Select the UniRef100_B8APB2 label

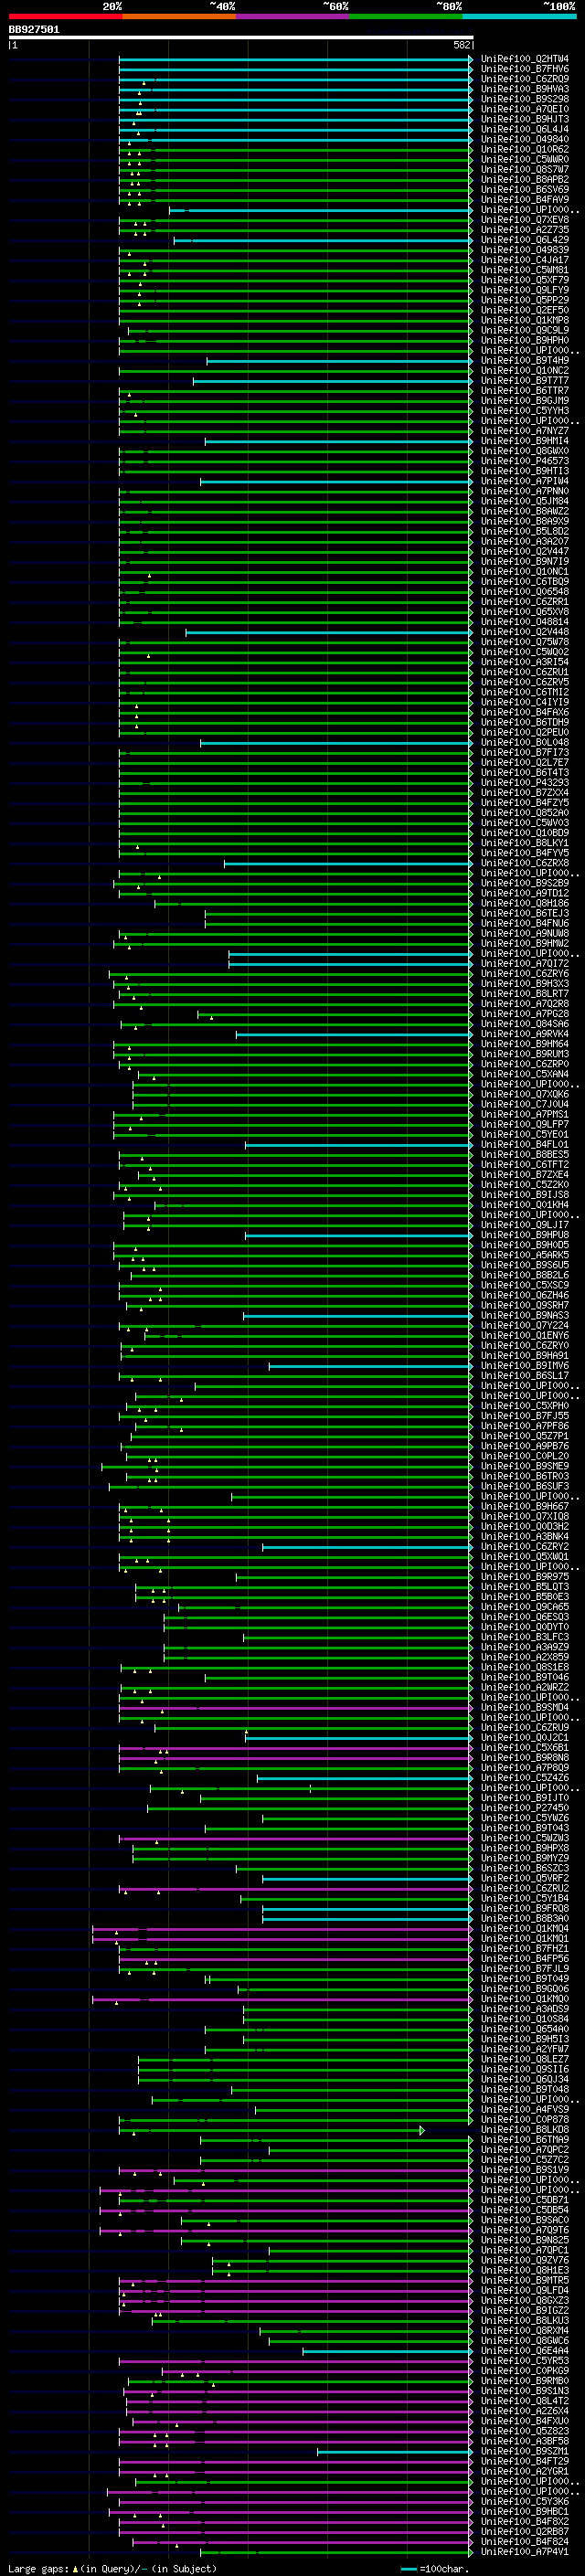[x=525, y=179]
